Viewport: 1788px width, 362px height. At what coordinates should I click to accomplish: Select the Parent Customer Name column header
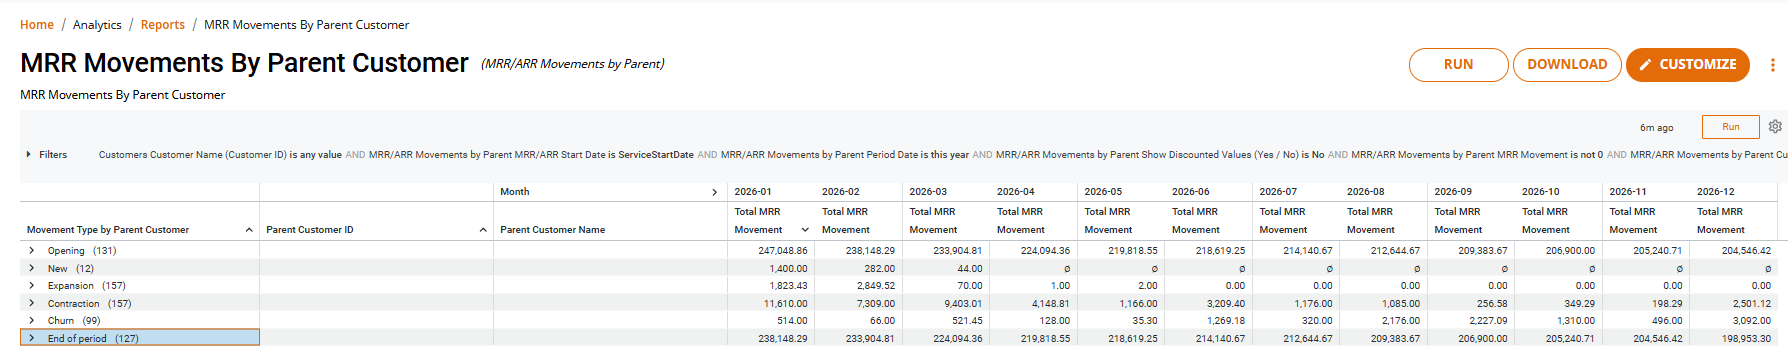click(x=553, y=230)
